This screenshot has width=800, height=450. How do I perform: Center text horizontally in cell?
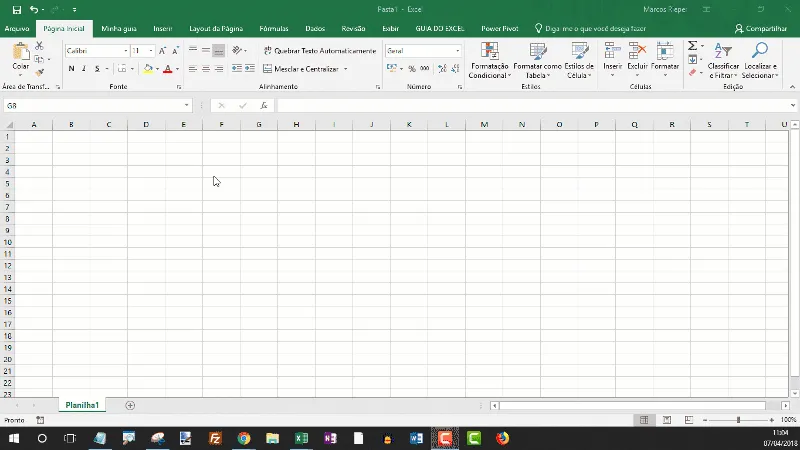206,68
